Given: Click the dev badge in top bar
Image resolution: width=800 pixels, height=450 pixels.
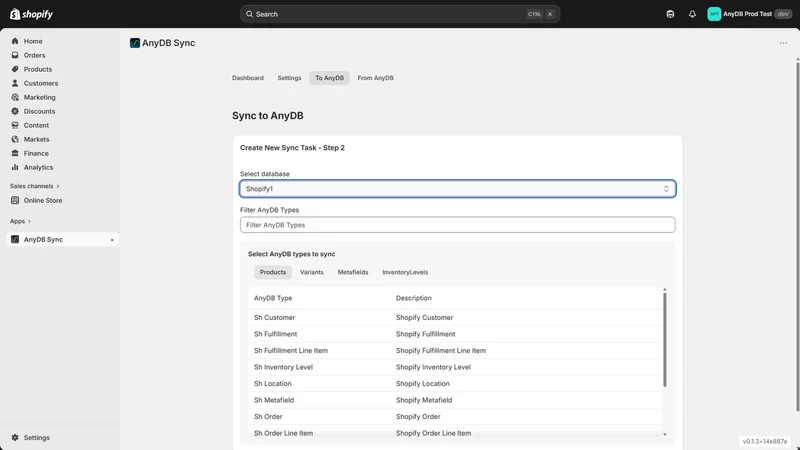Looking at the screenshot, I should point(783,14).
